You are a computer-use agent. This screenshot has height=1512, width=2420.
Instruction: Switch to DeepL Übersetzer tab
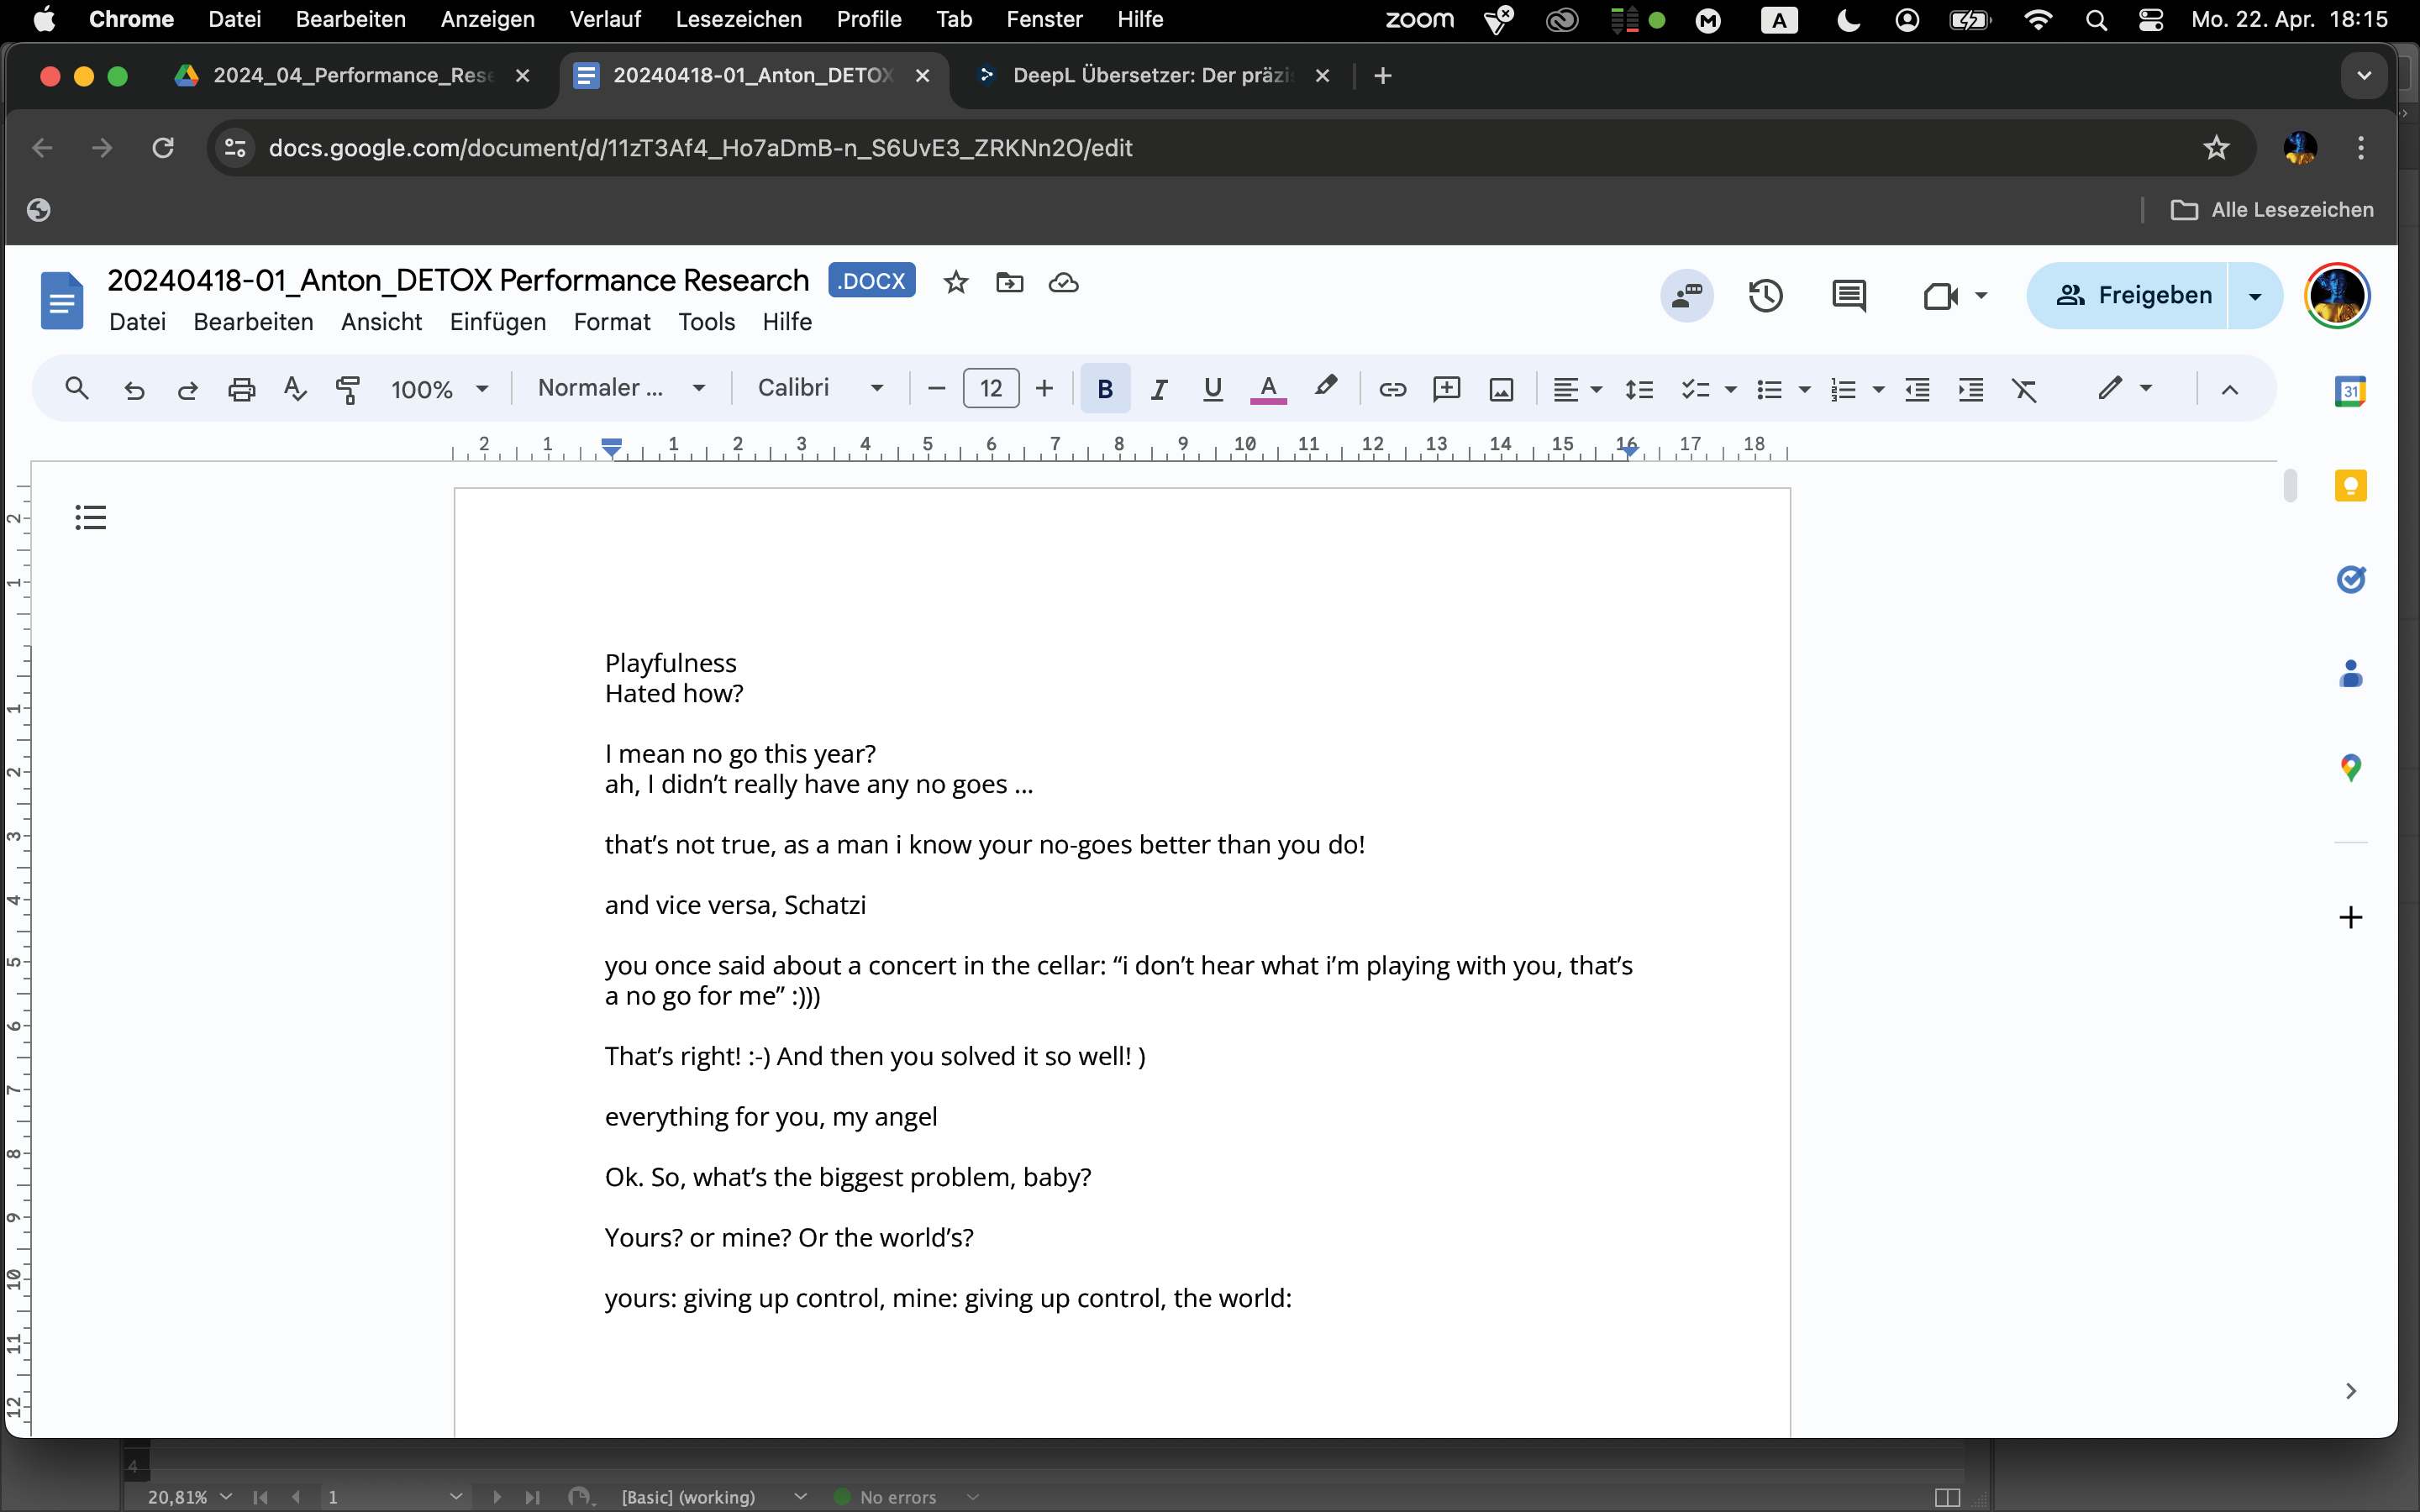click(x=1150, y=76)
